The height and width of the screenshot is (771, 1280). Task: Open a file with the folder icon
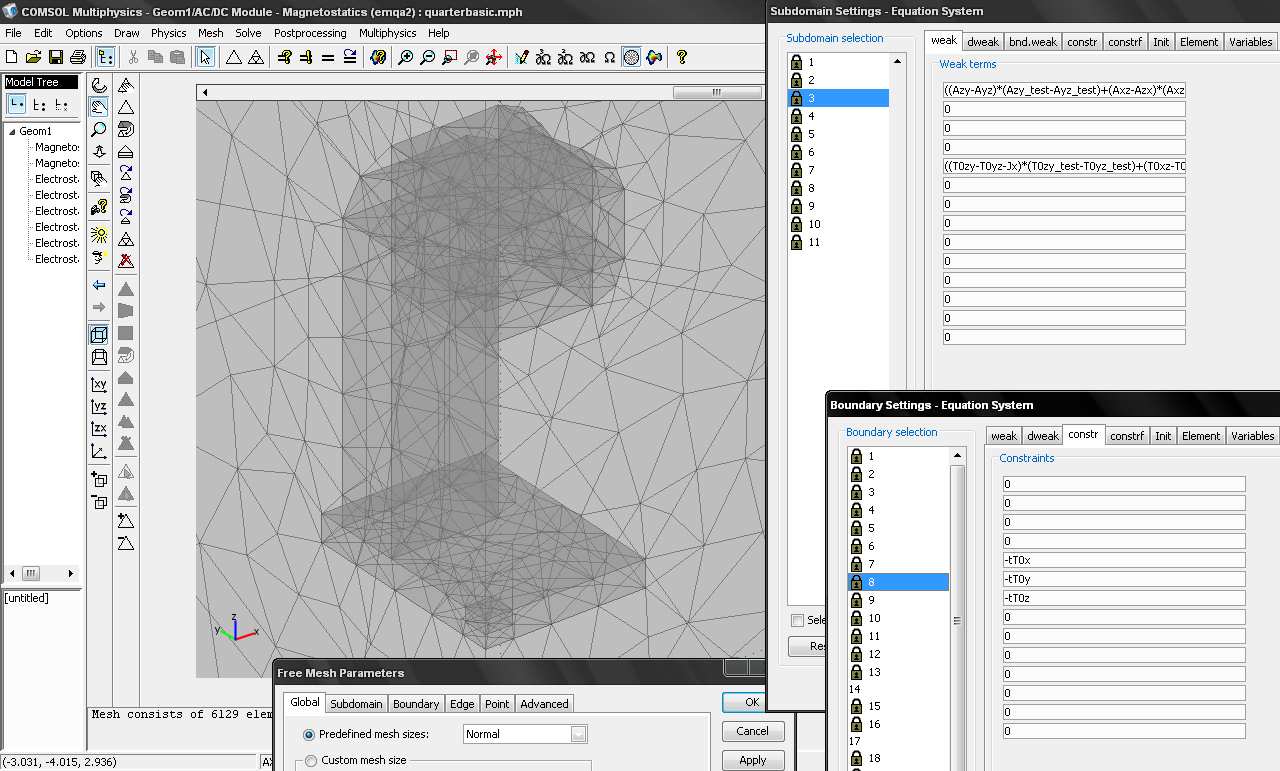[33, 58]
